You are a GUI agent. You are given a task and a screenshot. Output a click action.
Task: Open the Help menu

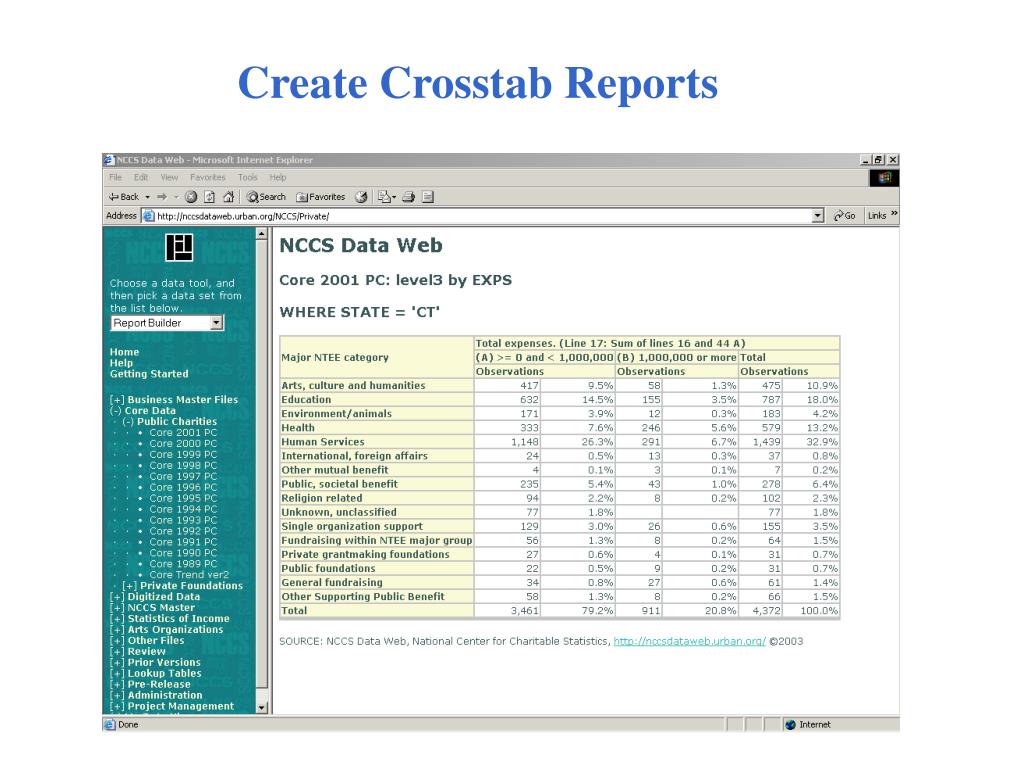[278, 177]
